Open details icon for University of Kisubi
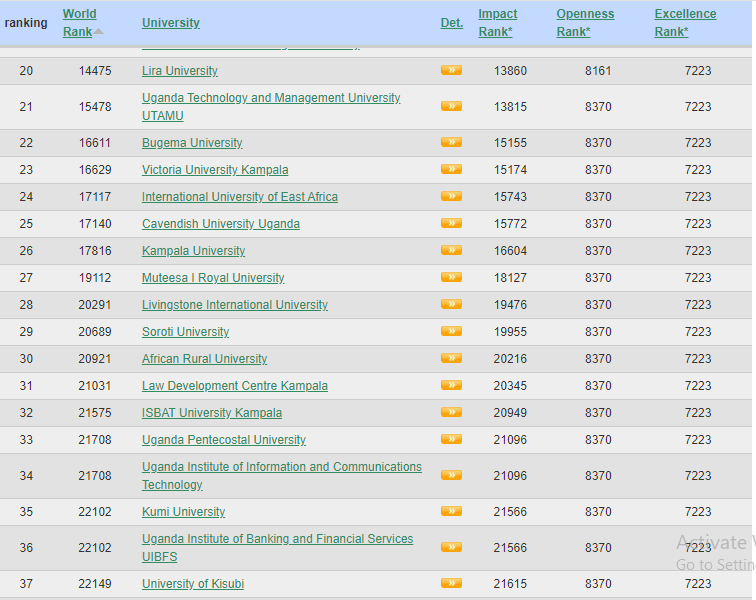The image size is (756, 600). point(451,584)
